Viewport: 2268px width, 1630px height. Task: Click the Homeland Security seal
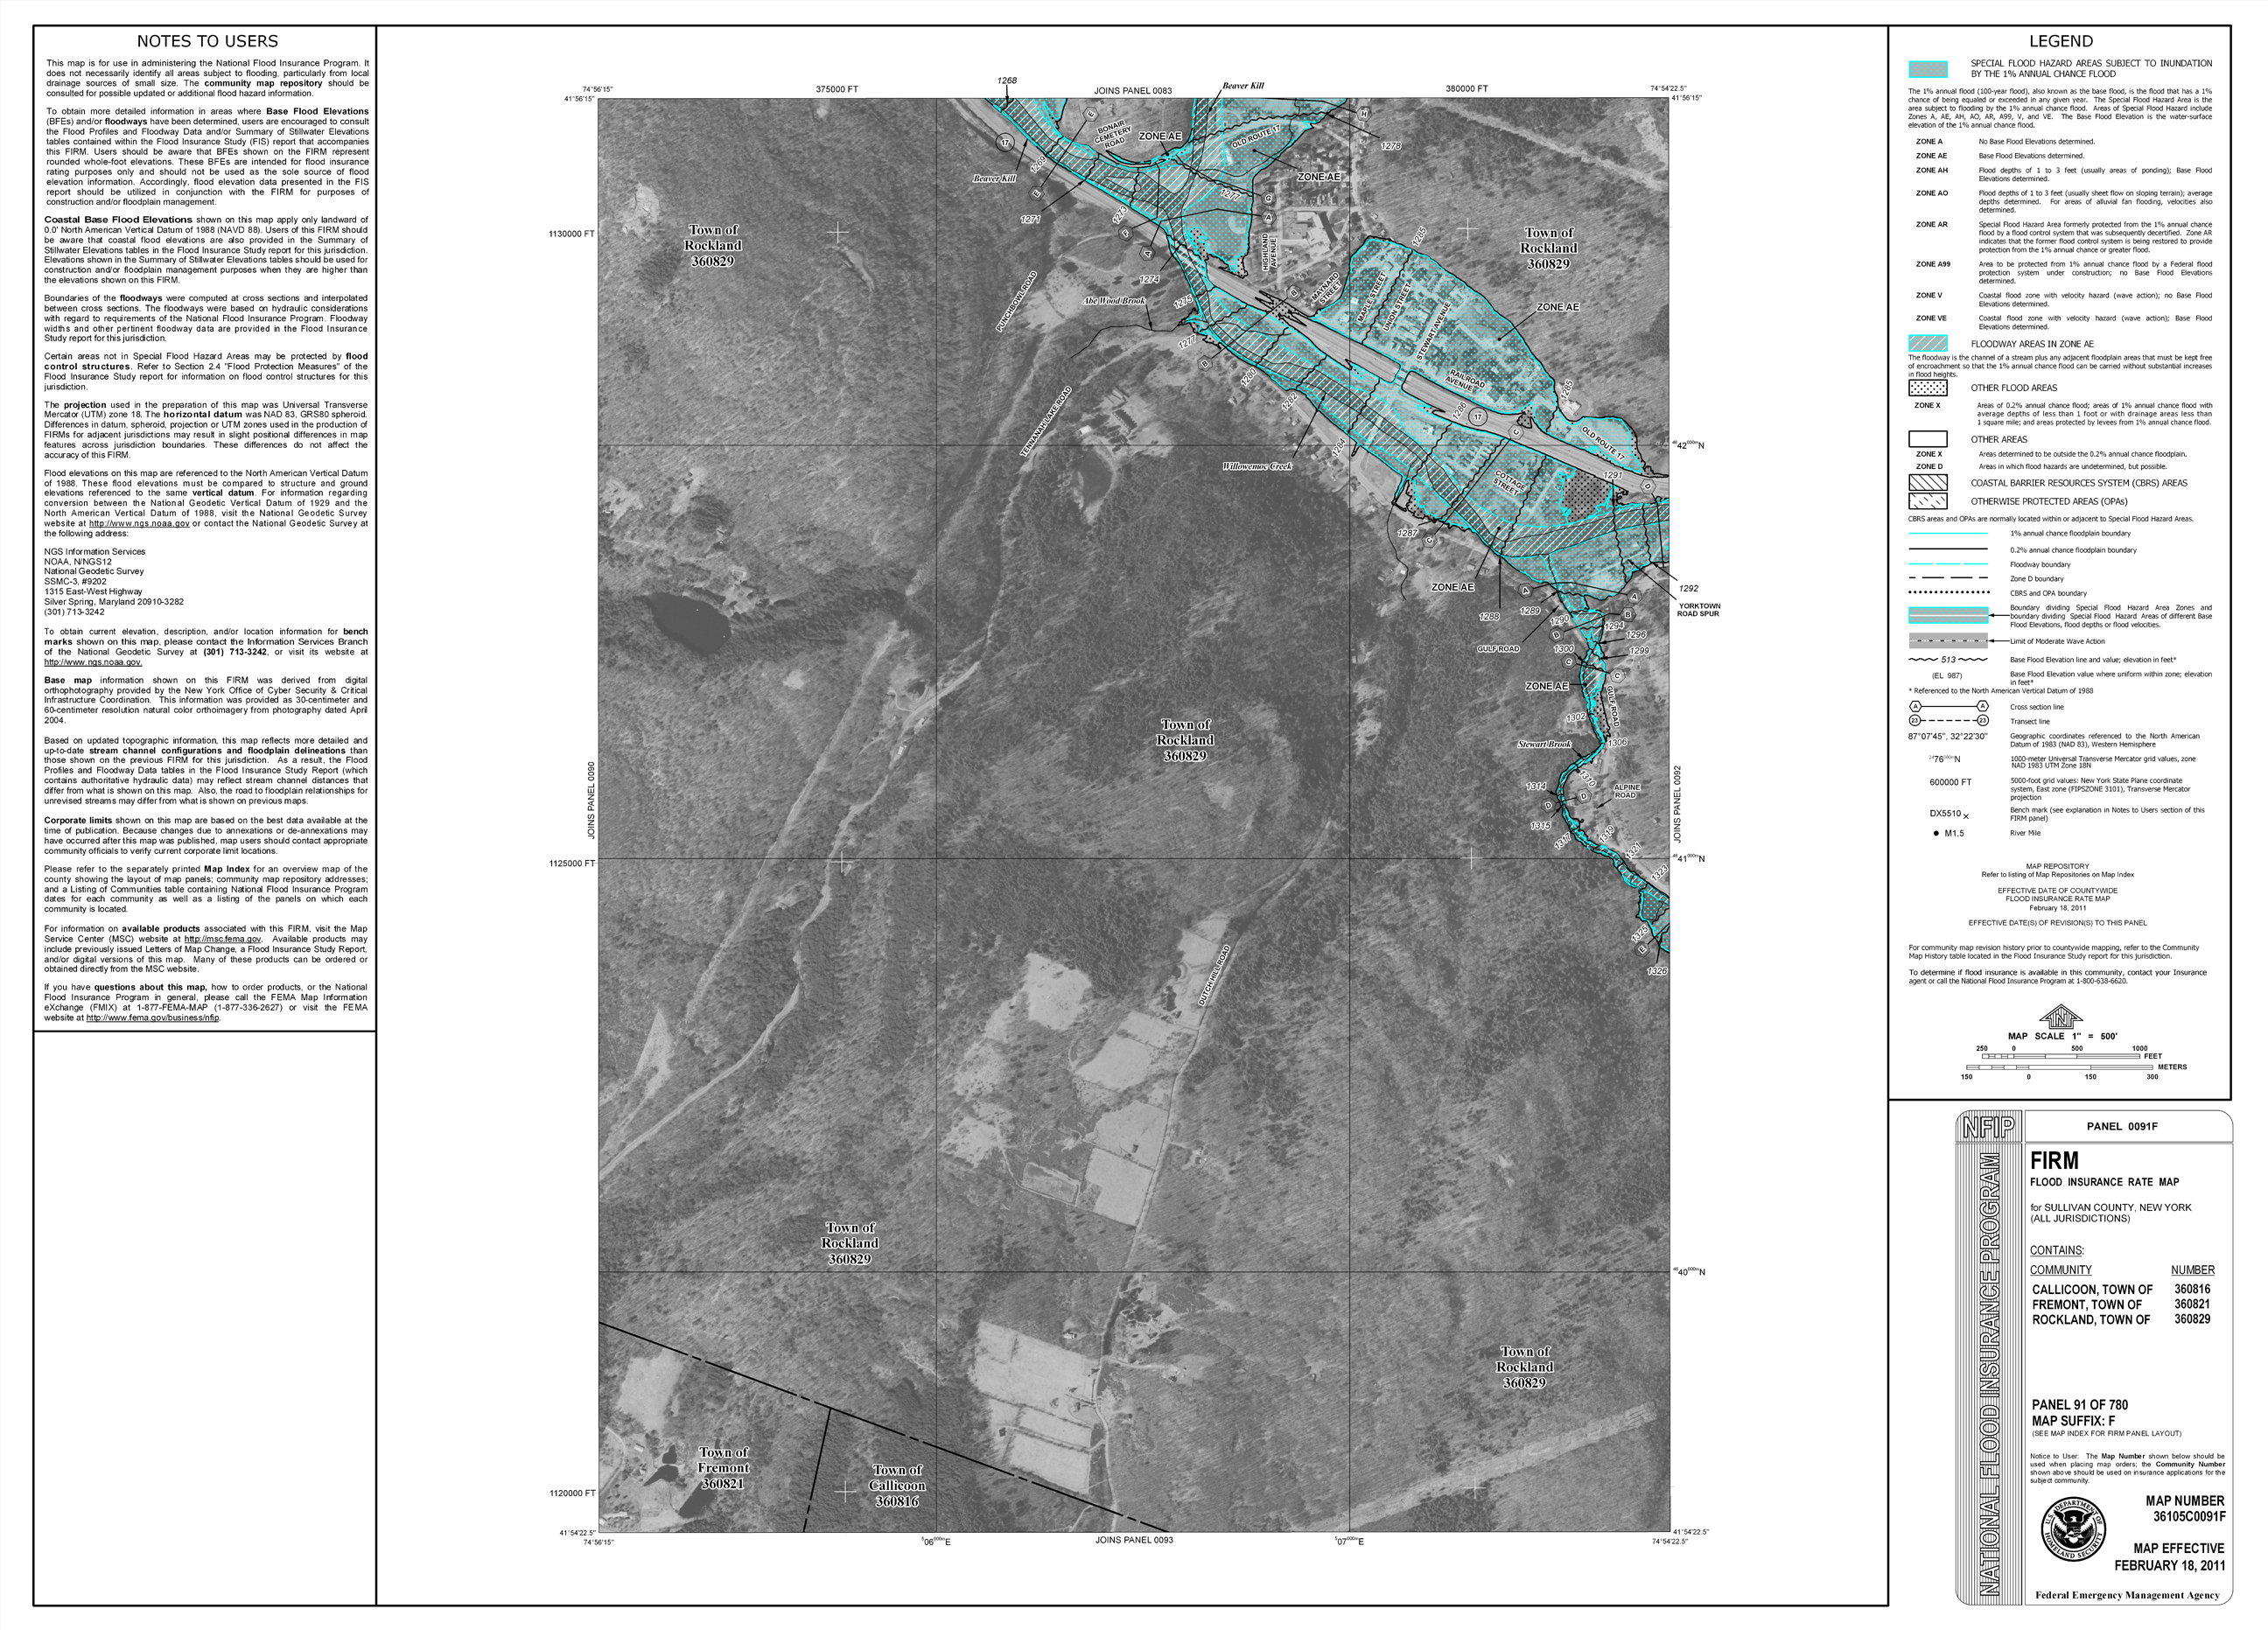[2073, 1531]
